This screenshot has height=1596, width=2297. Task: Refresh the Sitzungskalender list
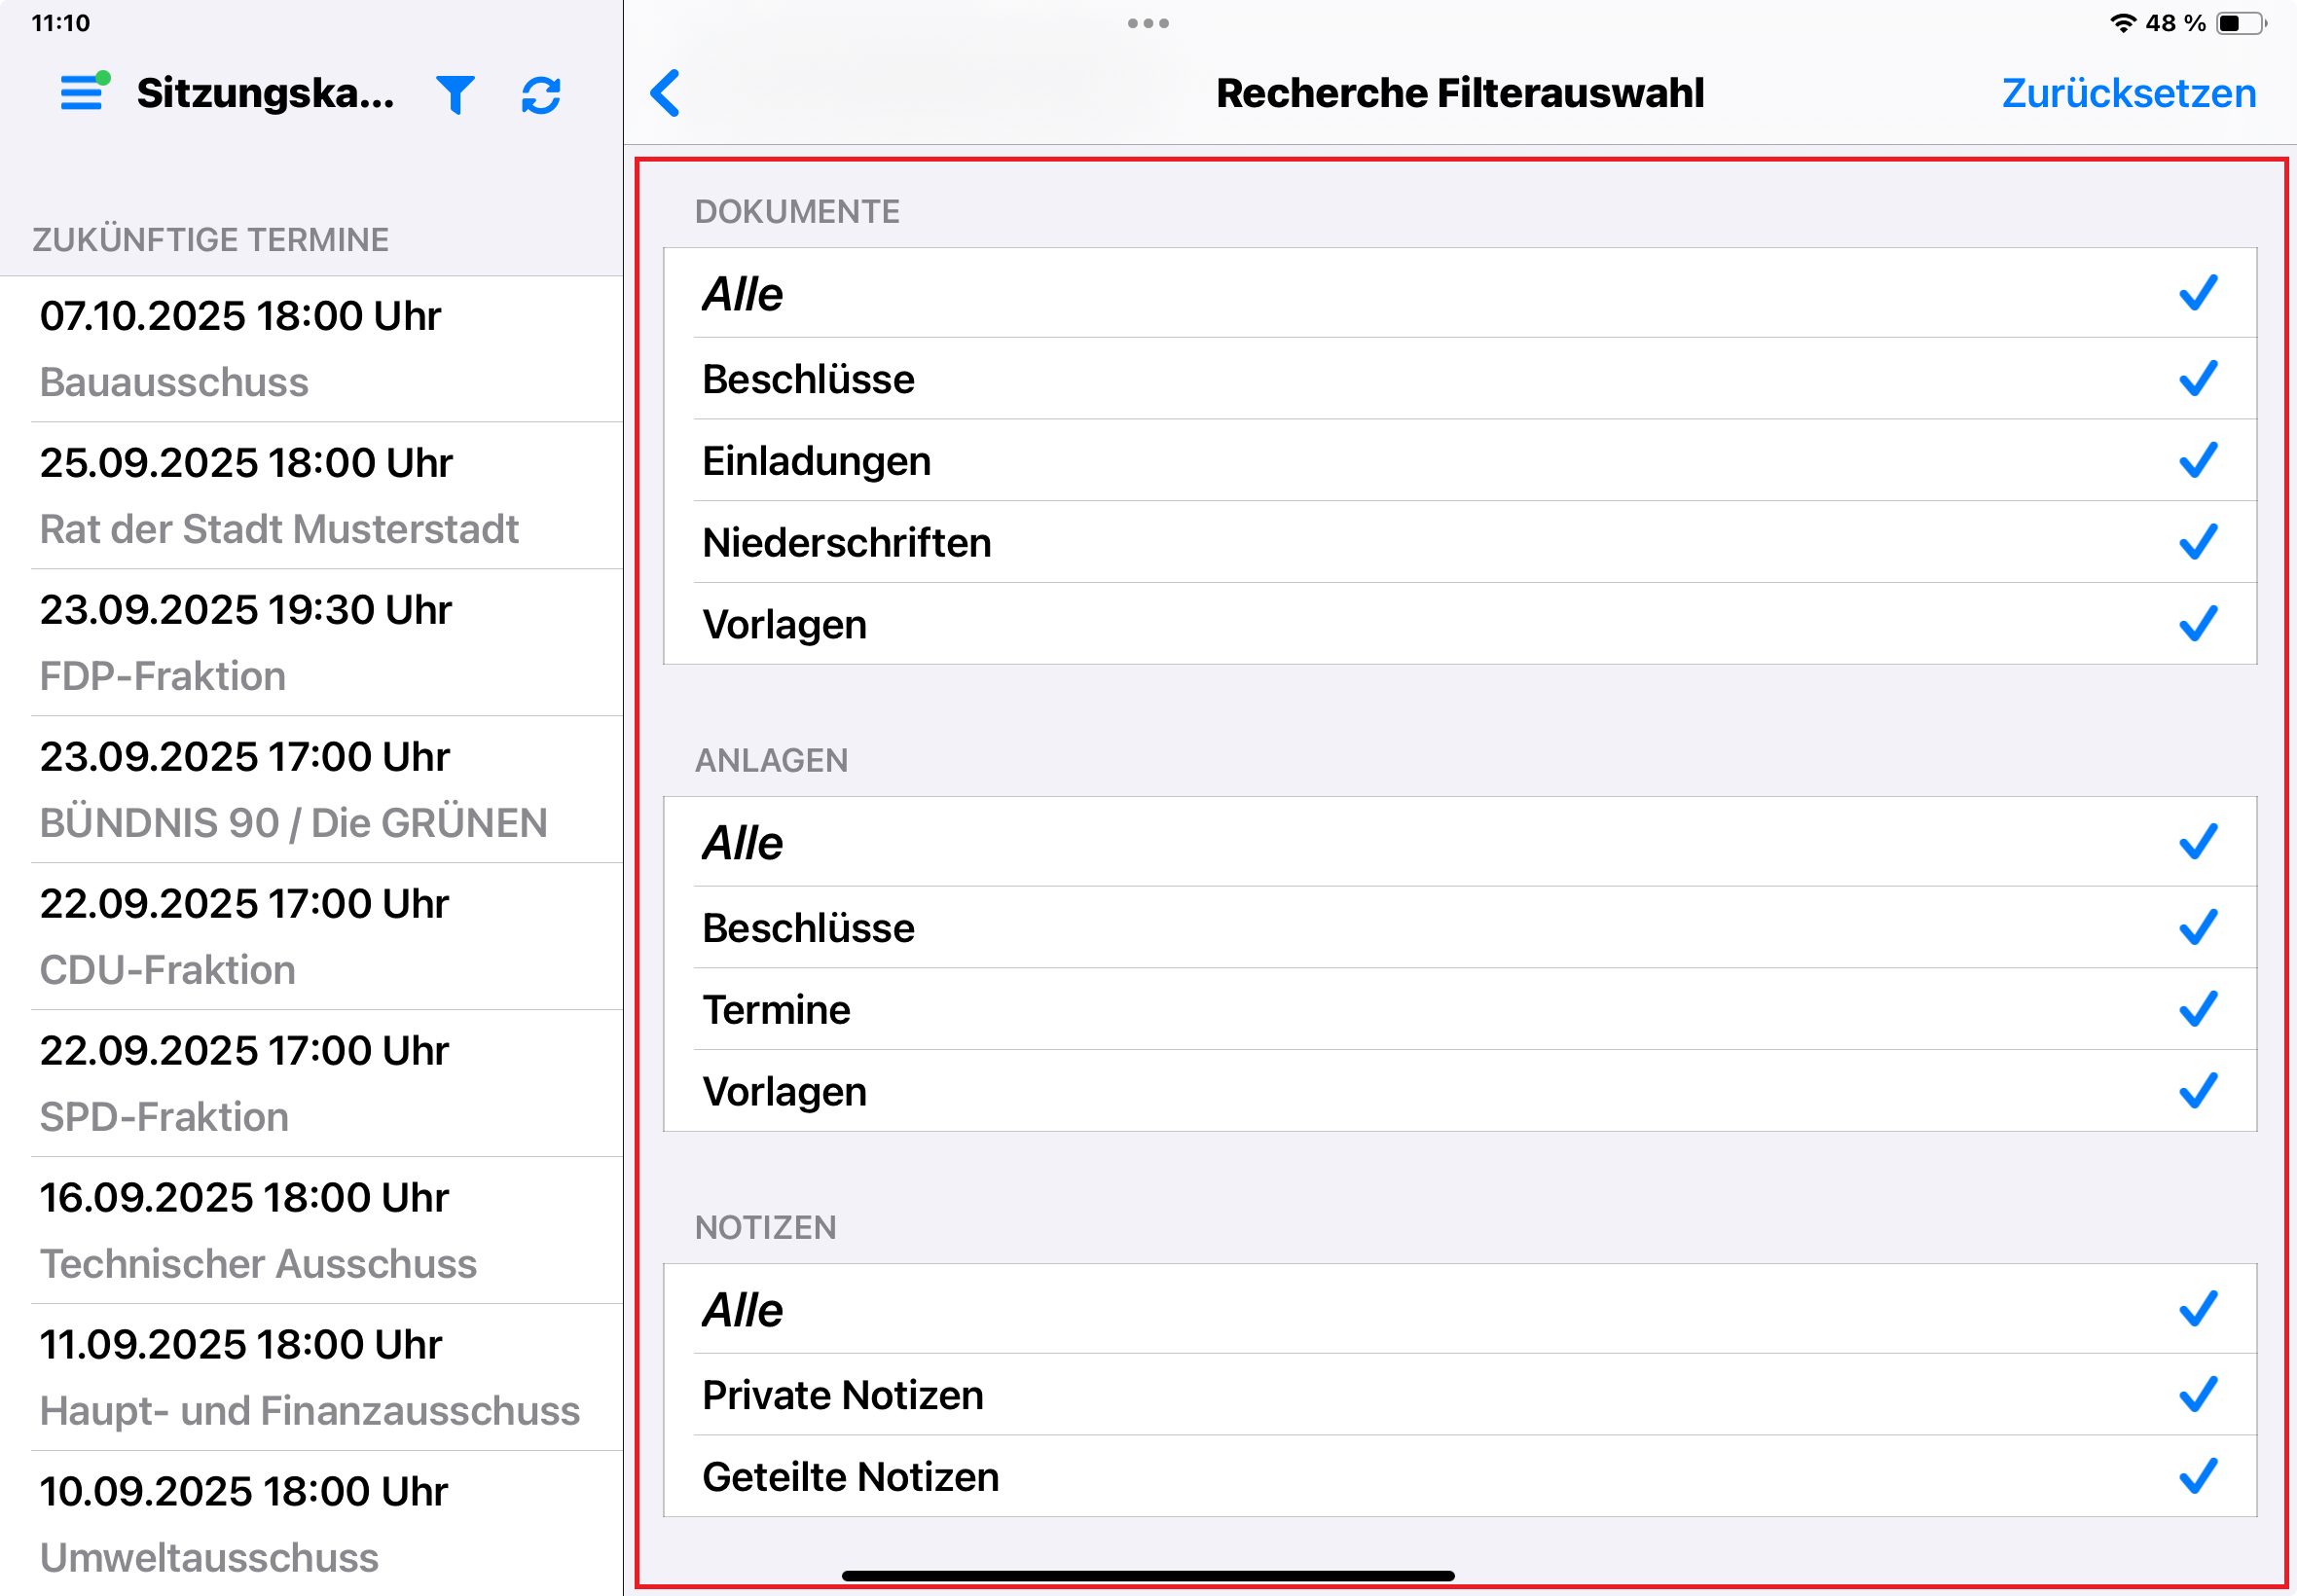tap(541, 93)
